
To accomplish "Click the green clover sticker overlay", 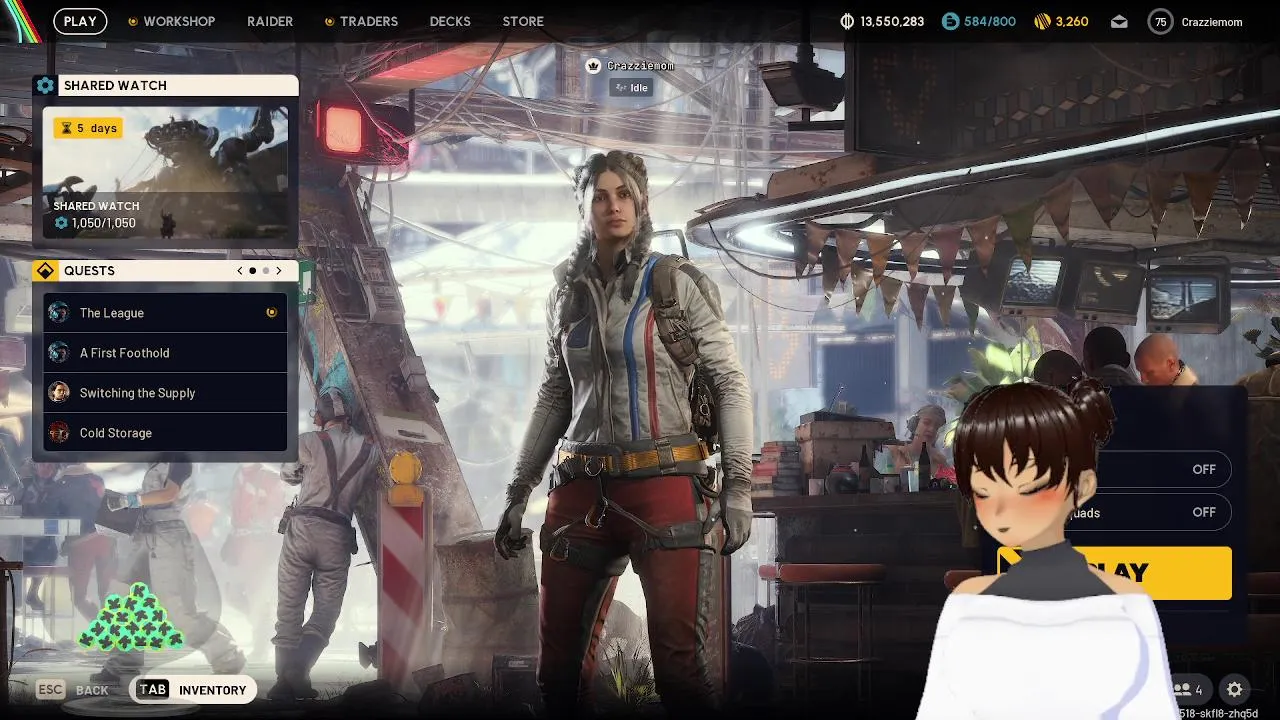I will [131, 618].
